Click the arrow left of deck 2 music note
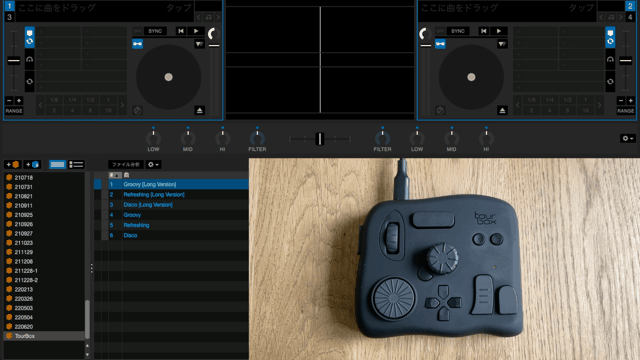 point(601,17)
